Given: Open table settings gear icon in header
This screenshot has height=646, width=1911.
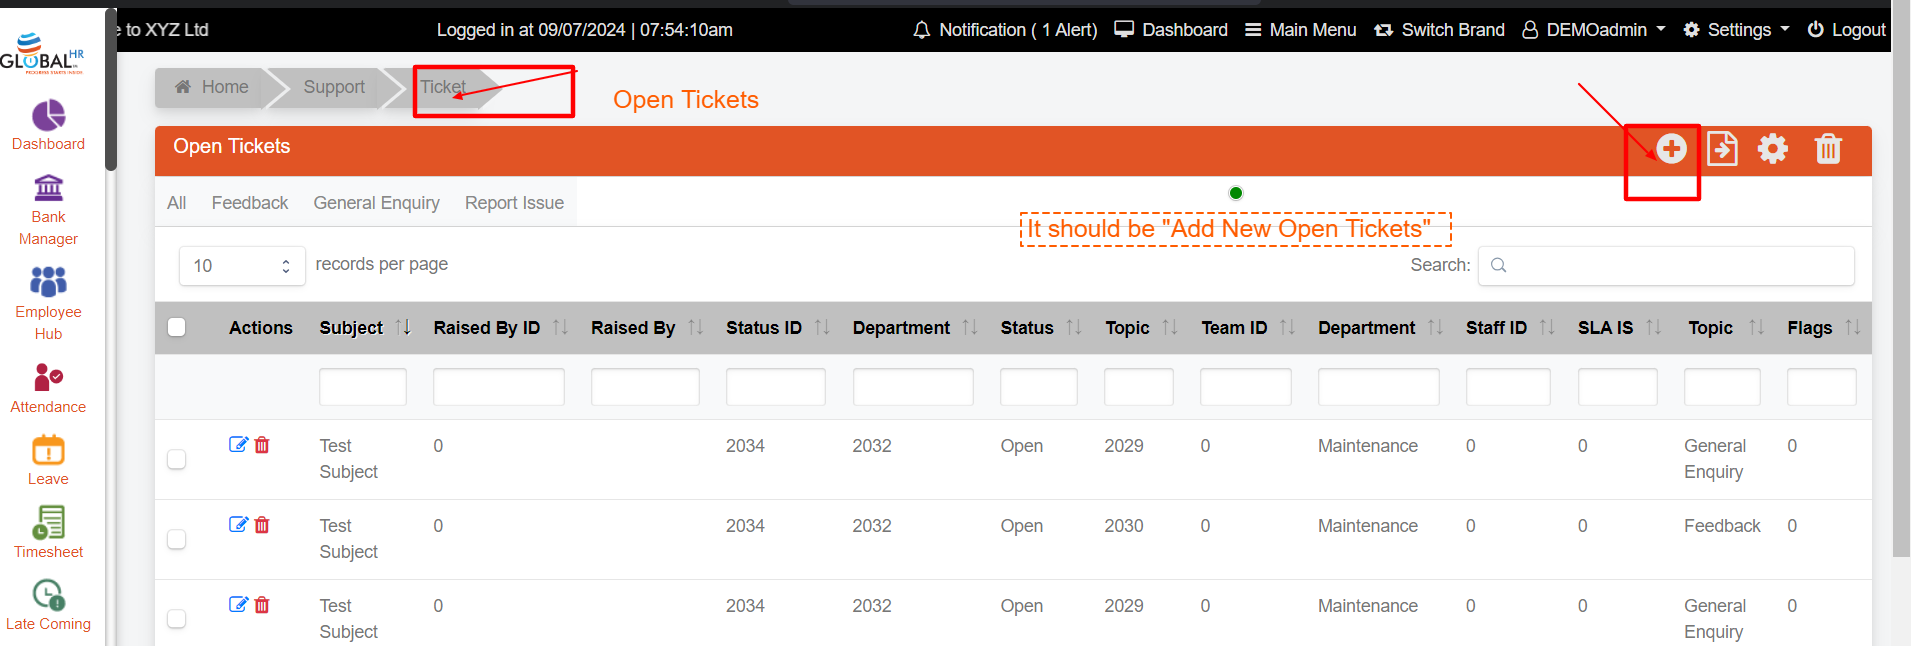Looking at the screenshot, I should 1772,149.
